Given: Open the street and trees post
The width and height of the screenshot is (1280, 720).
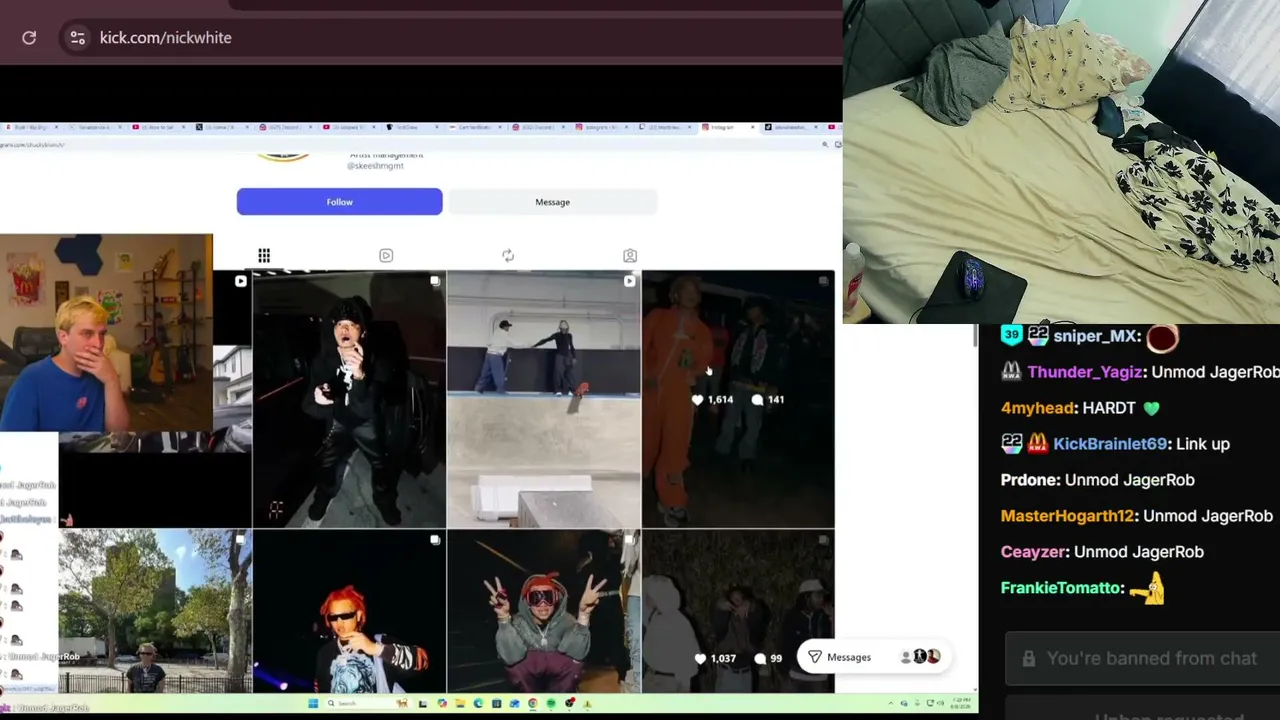Looking at the screenshot, I should pos(155,611).
